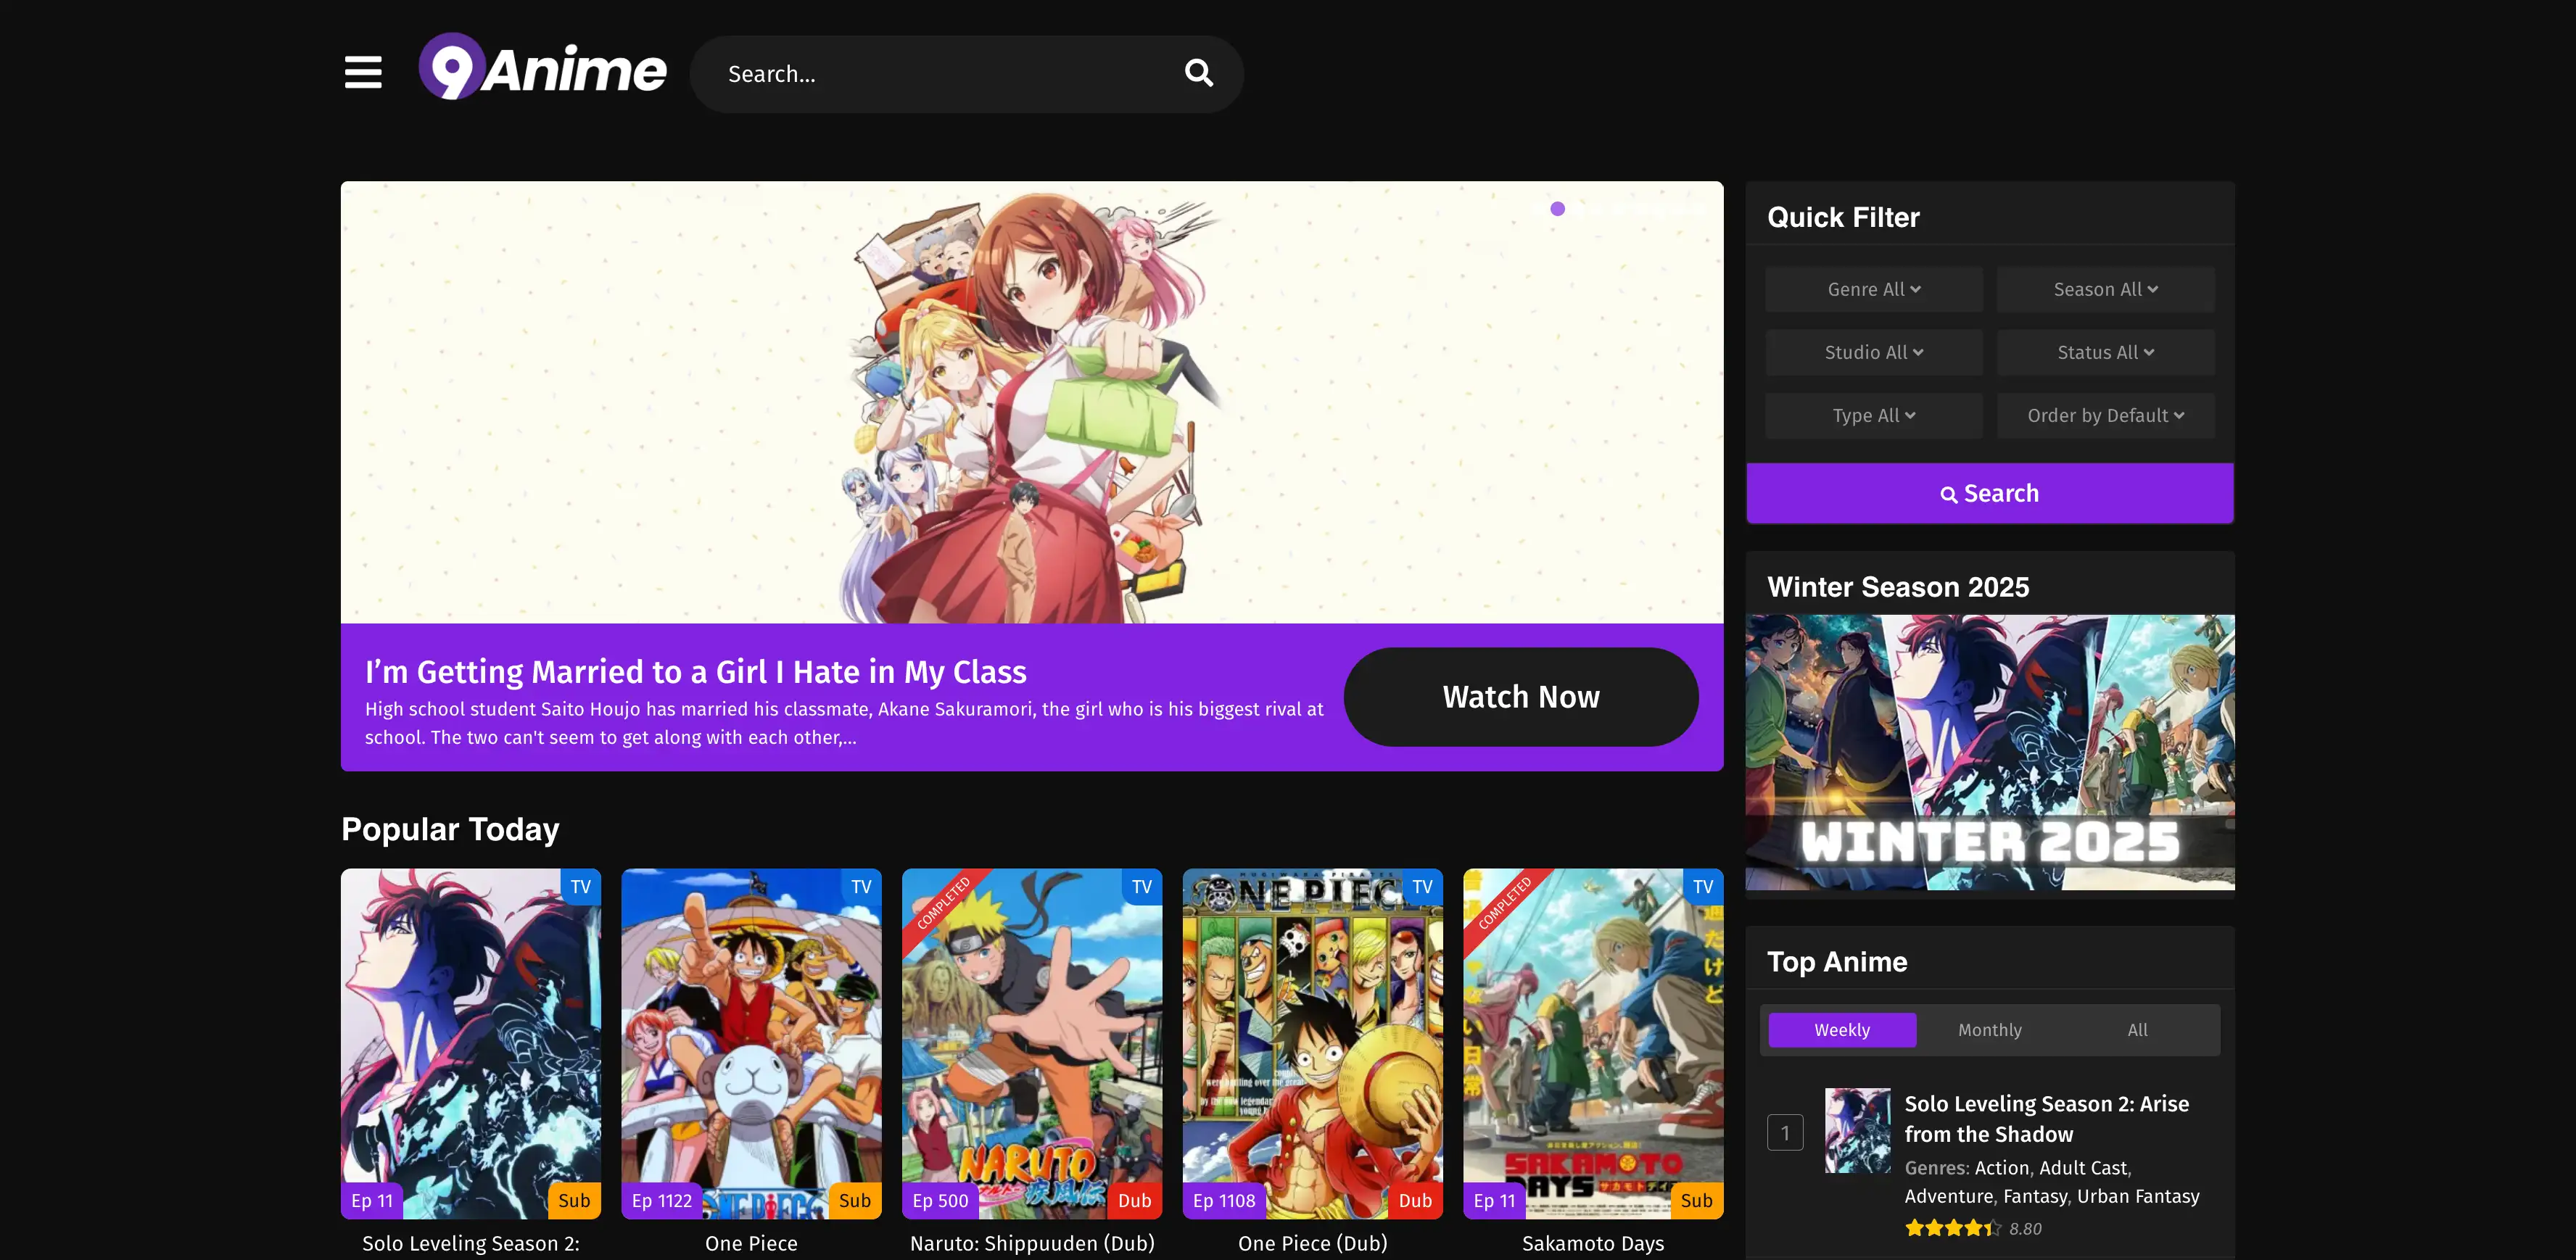Screen dimensions: 2576x1260
Task: Switch to the All tab in Top Anime
Action: point(2137,1029)
